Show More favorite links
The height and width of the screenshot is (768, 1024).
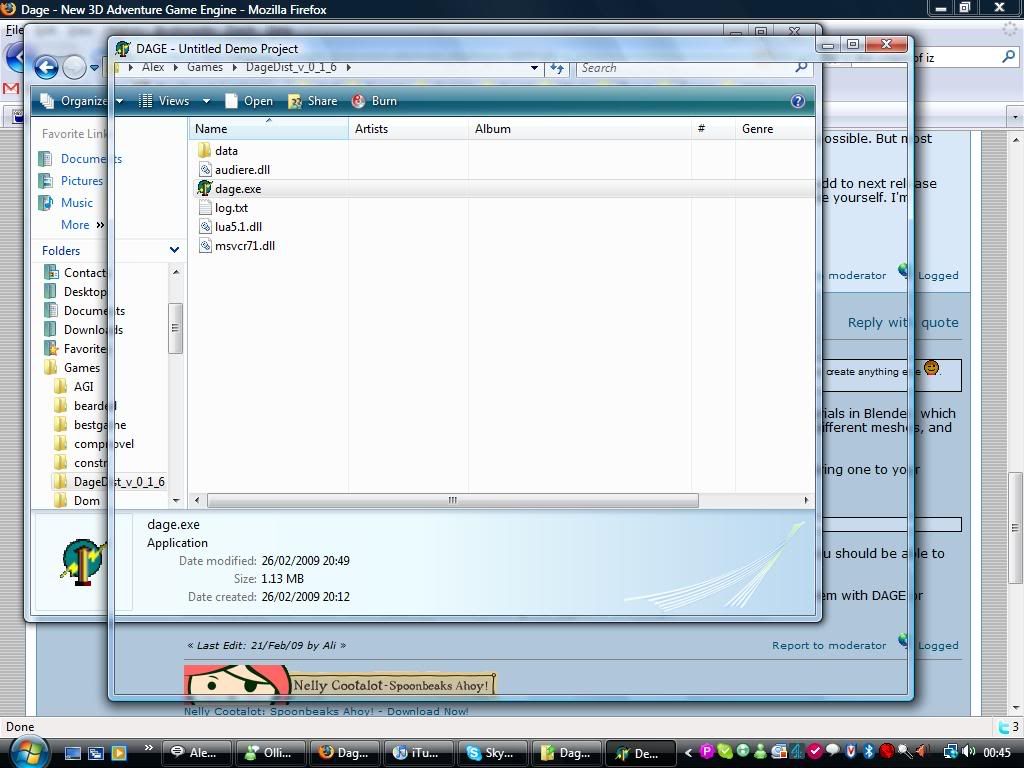click(x=82, y=225)
